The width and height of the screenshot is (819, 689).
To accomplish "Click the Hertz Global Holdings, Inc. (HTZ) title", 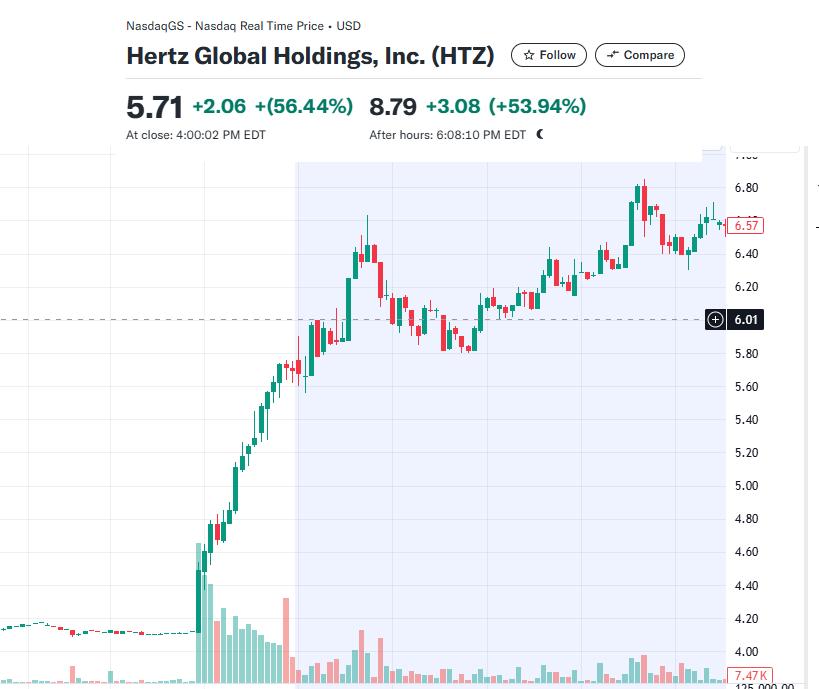I will pos(310,56).
